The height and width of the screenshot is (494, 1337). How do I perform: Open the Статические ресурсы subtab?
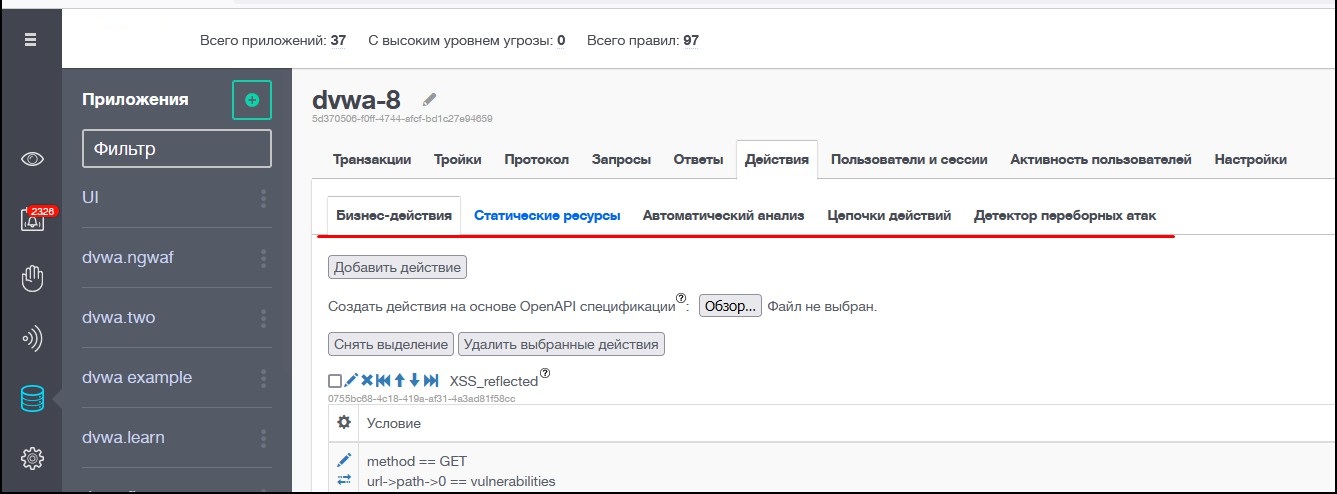[547, 215]
